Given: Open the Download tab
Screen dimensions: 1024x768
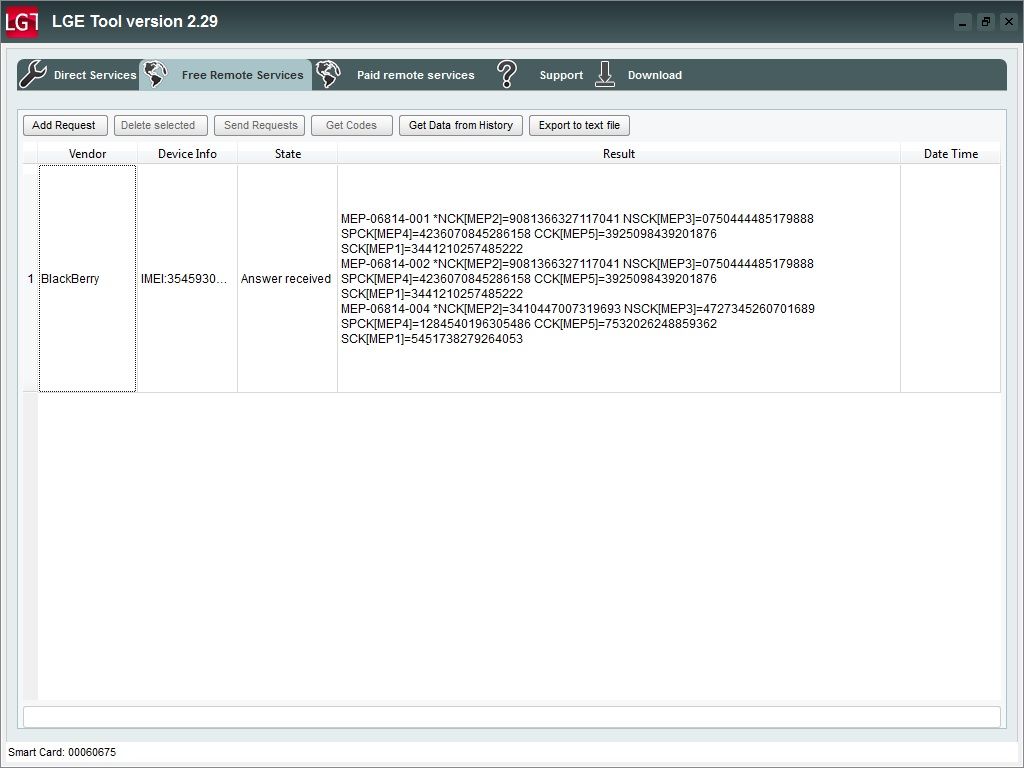Looking at the screenshot, I should tap(639, 74).
